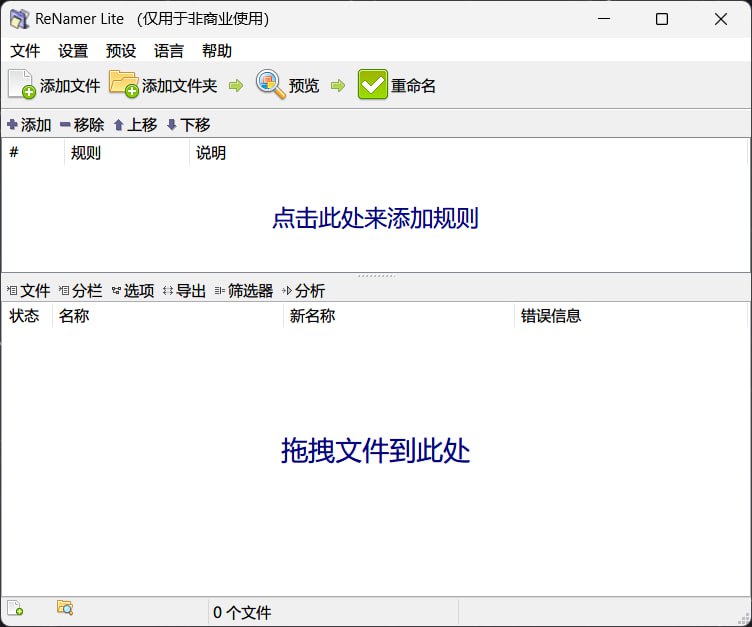Image resolution: width=752 pixels, height=627 pixels.
Task: Click the folder search icon in status bar
Action: [x=65, y=607]
